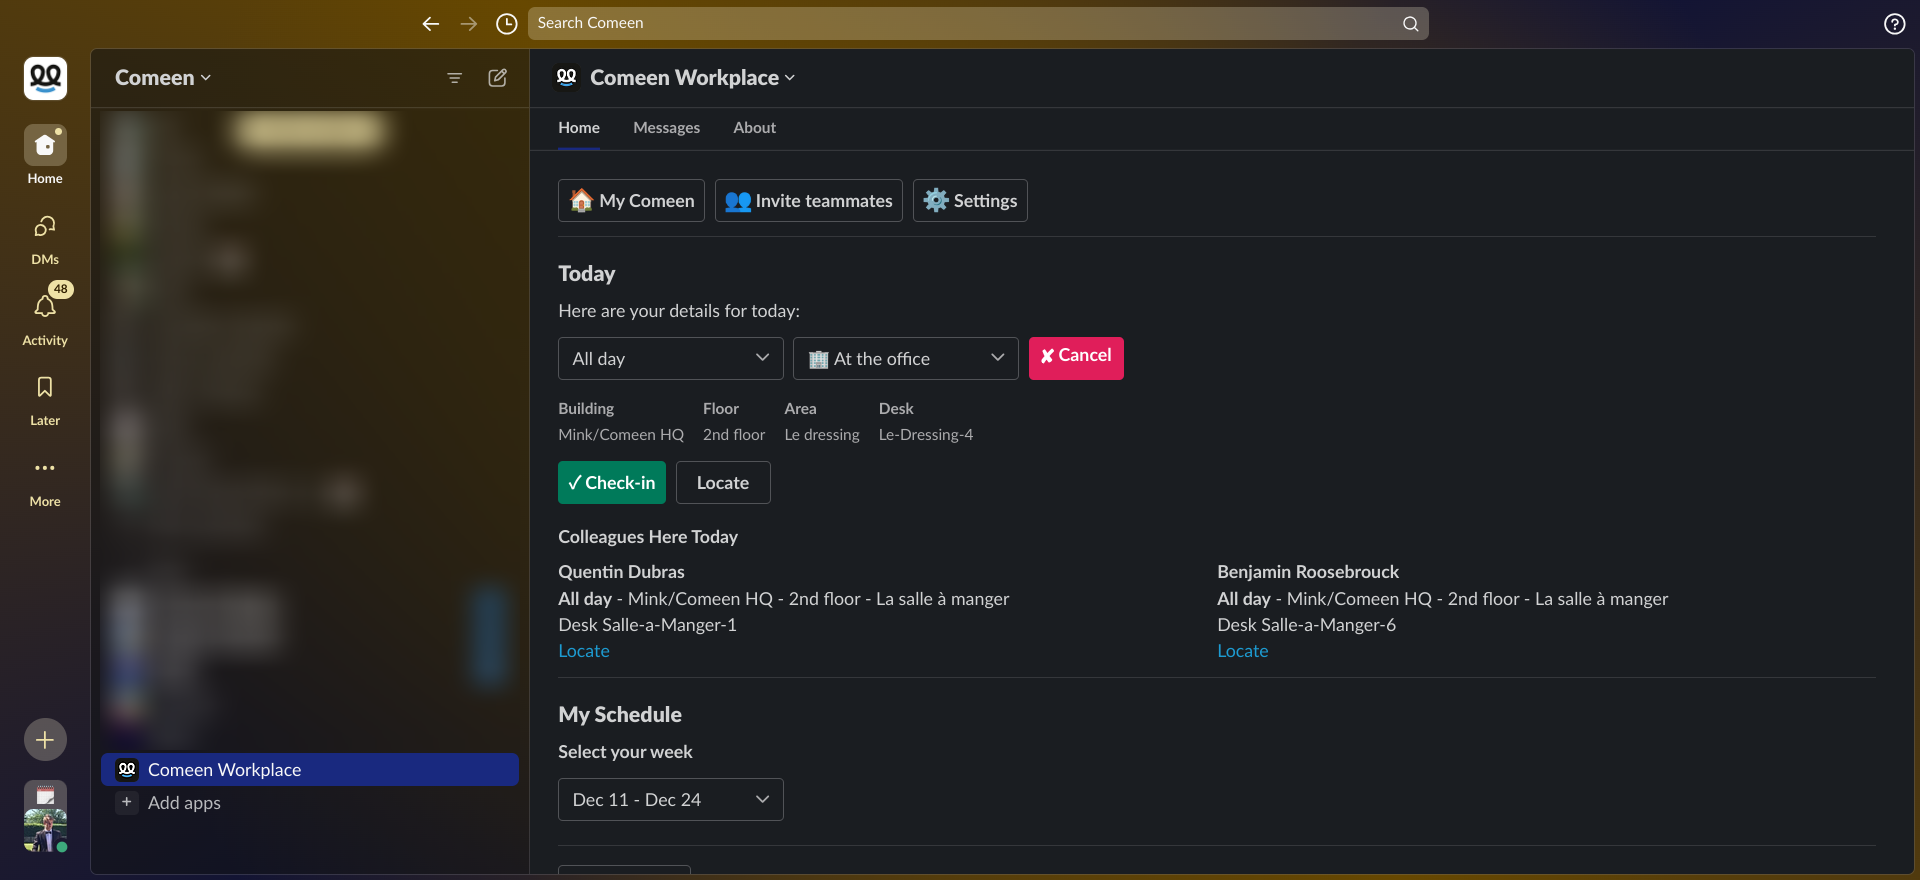Click the Today heading
The height and width of the screenshot is (880, 1920).
(587, 274)
